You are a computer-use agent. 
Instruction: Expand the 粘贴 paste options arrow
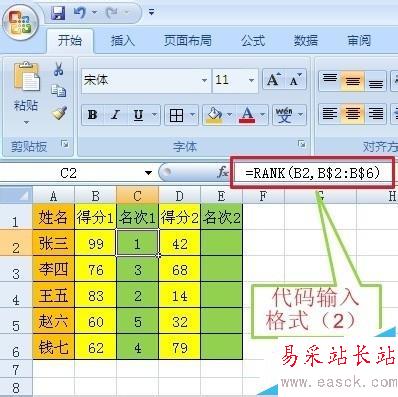click(26, 122)
